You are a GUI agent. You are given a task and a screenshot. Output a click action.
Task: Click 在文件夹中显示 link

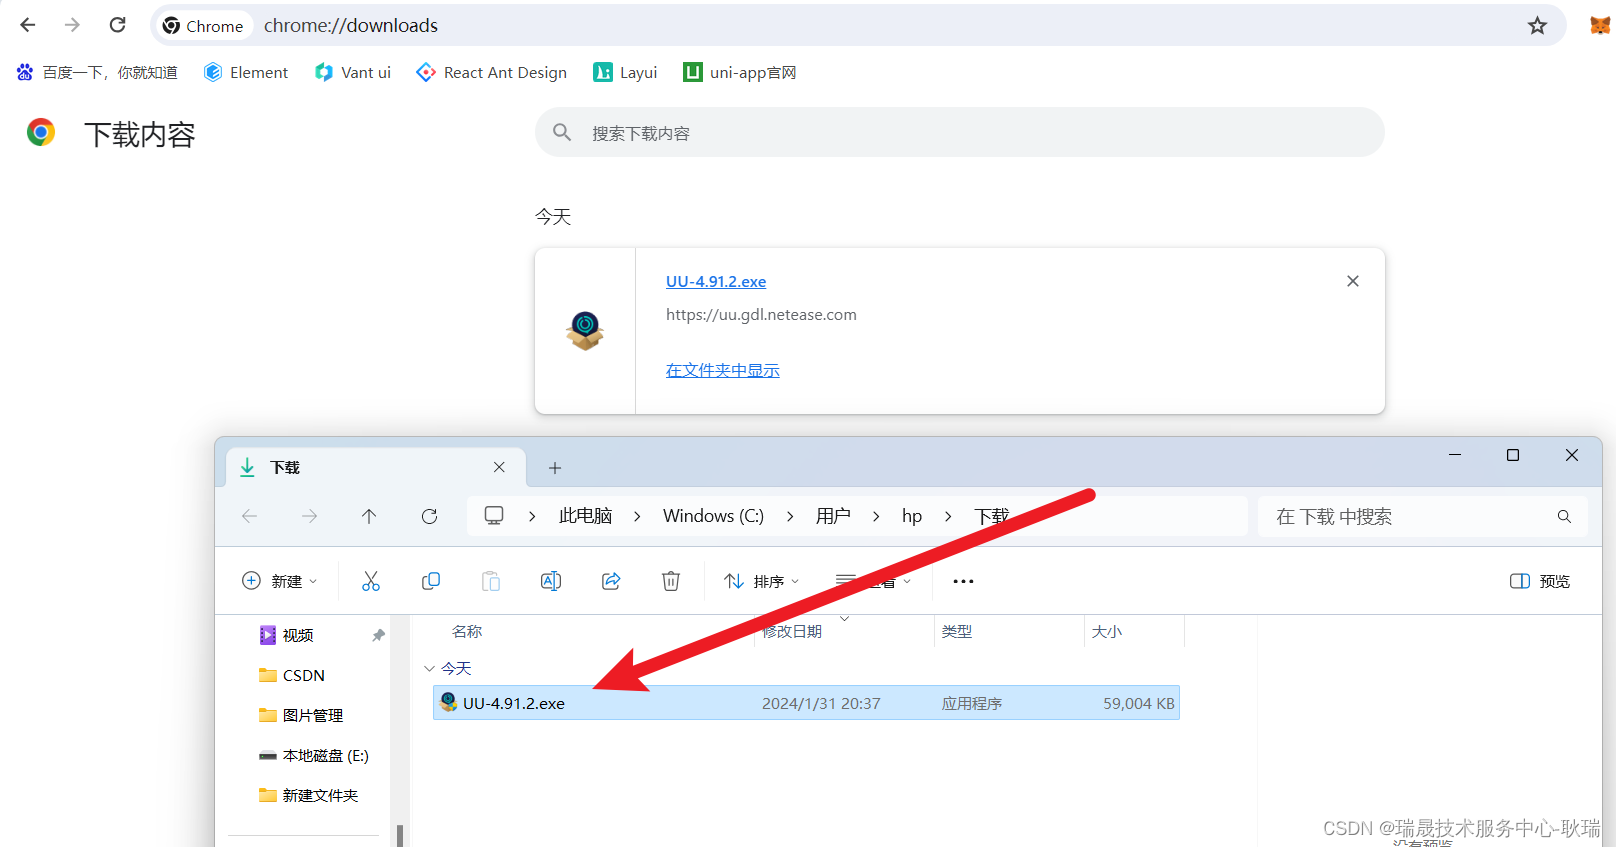coord(723,370)
